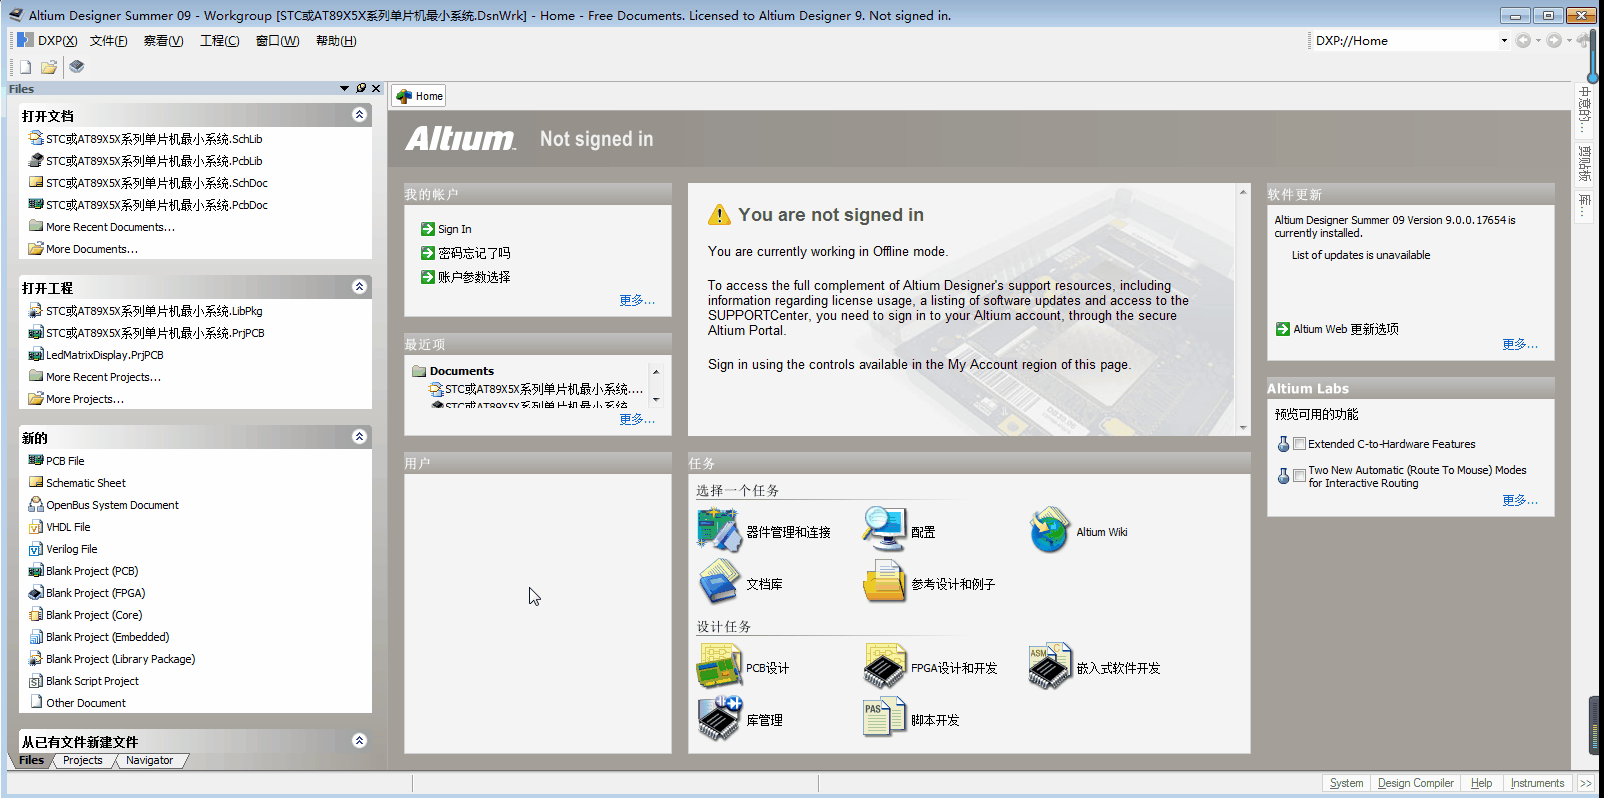Click the workspace panel toolbar icon

pyautogui.click(x=76, y=67)
